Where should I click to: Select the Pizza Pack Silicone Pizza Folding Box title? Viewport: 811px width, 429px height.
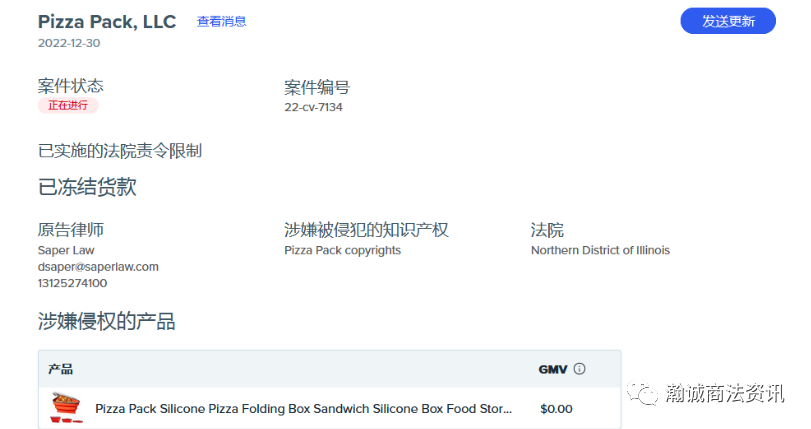tap(303, 409)
